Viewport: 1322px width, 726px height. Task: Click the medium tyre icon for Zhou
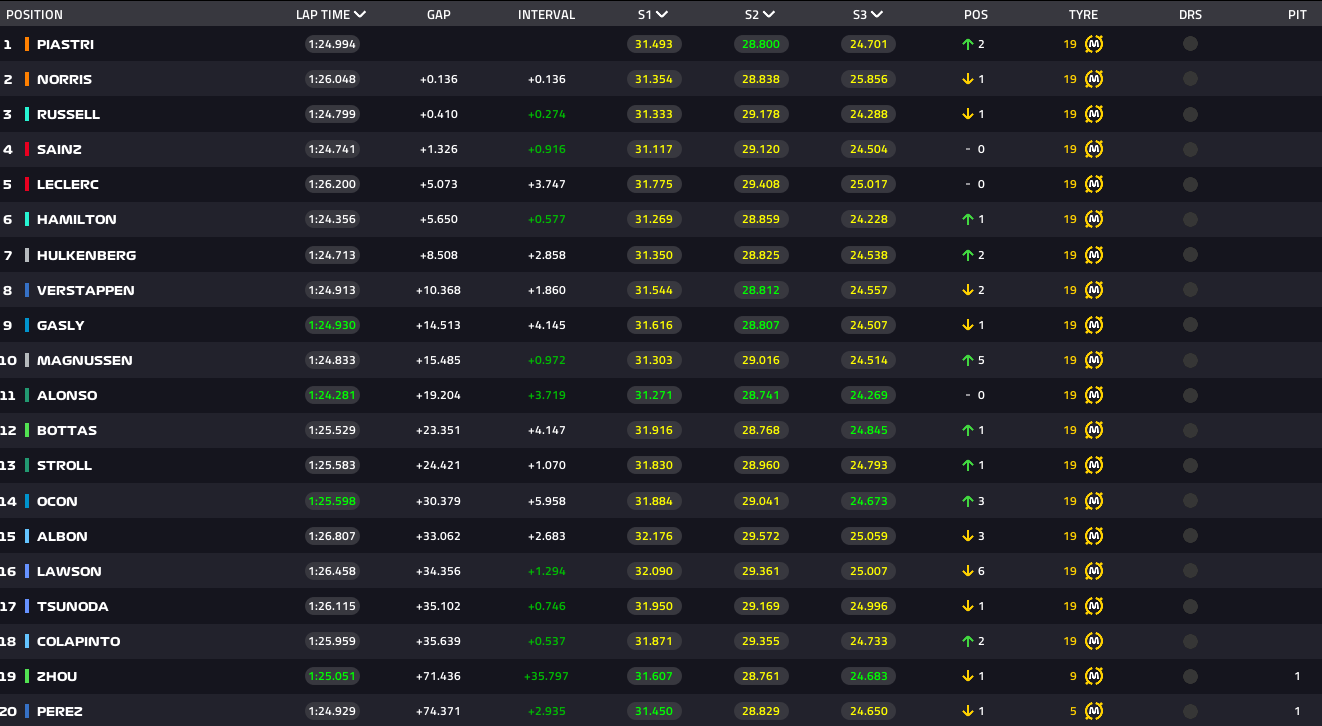tap(1094, 676)
